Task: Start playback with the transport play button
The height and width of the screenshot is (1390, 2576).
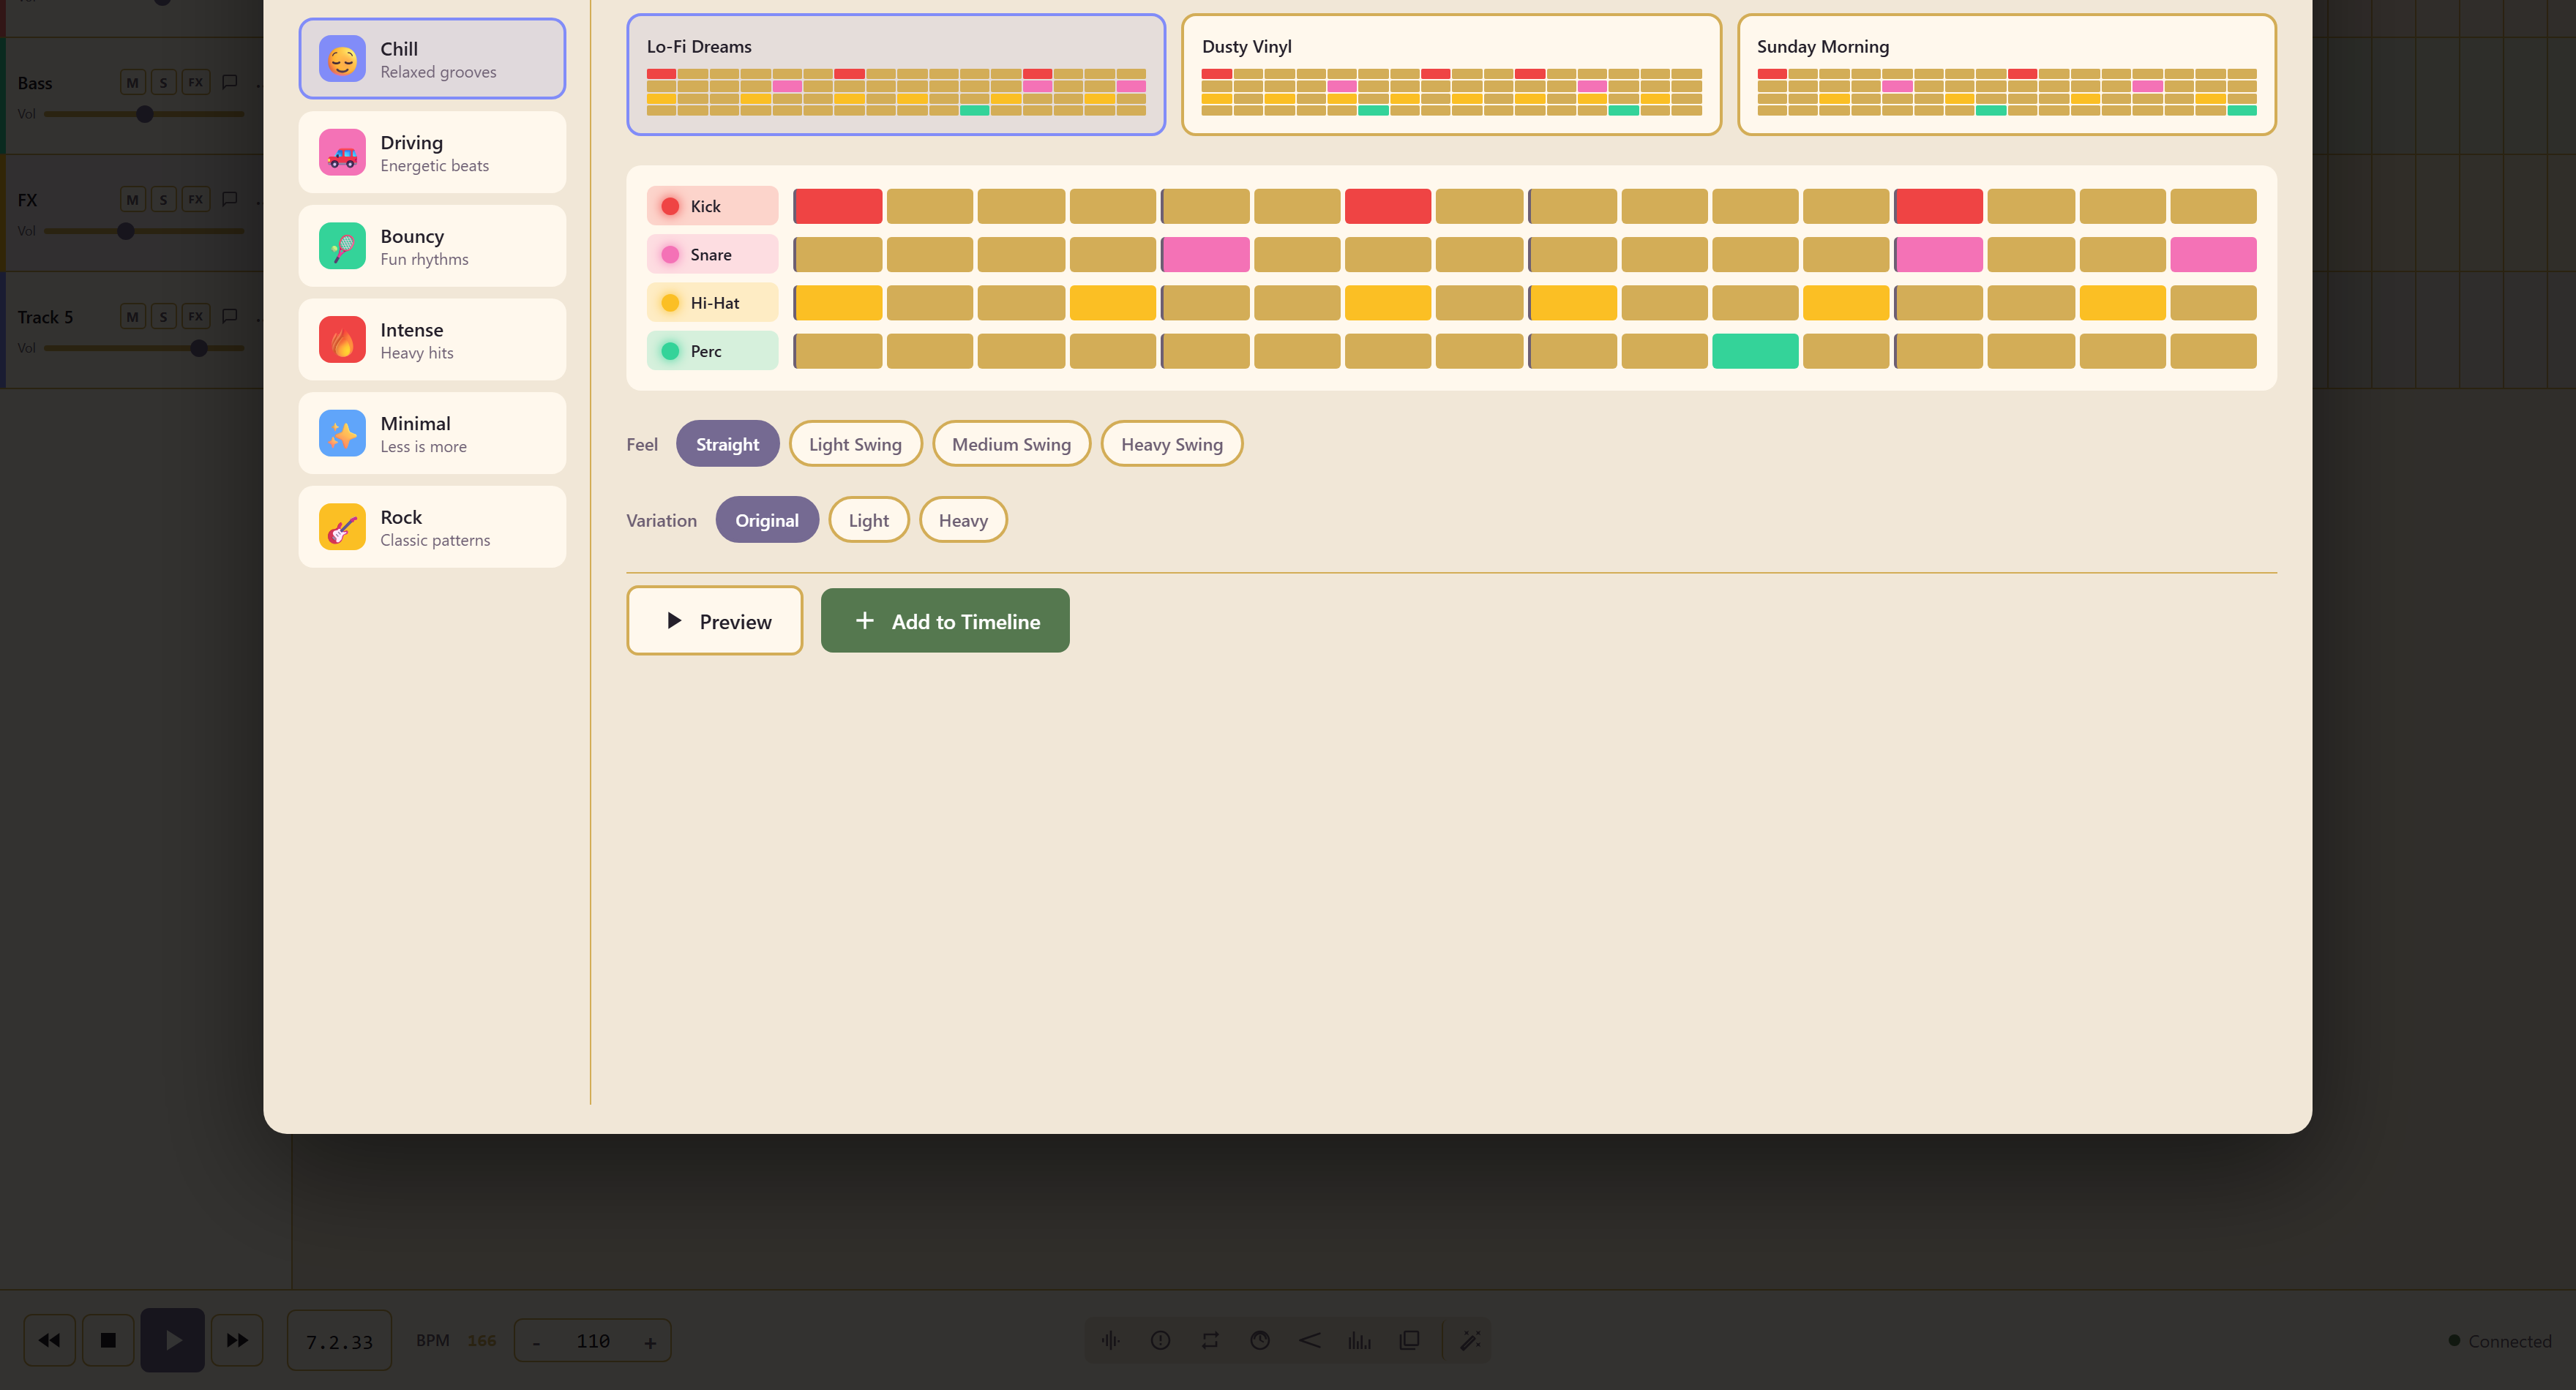Action: pyautogui.click(x=173, y=1340)
